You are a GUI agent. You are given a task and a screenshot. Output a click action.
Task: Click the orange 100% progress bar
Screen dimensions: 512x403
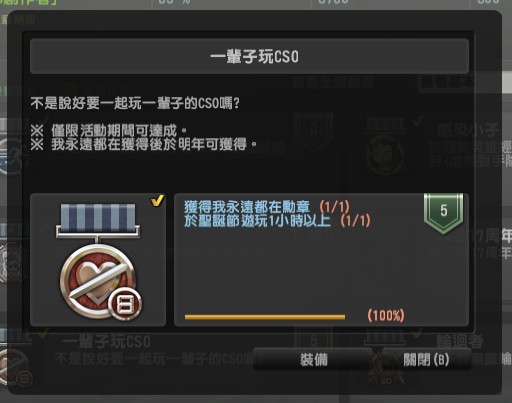pos(265,317)
